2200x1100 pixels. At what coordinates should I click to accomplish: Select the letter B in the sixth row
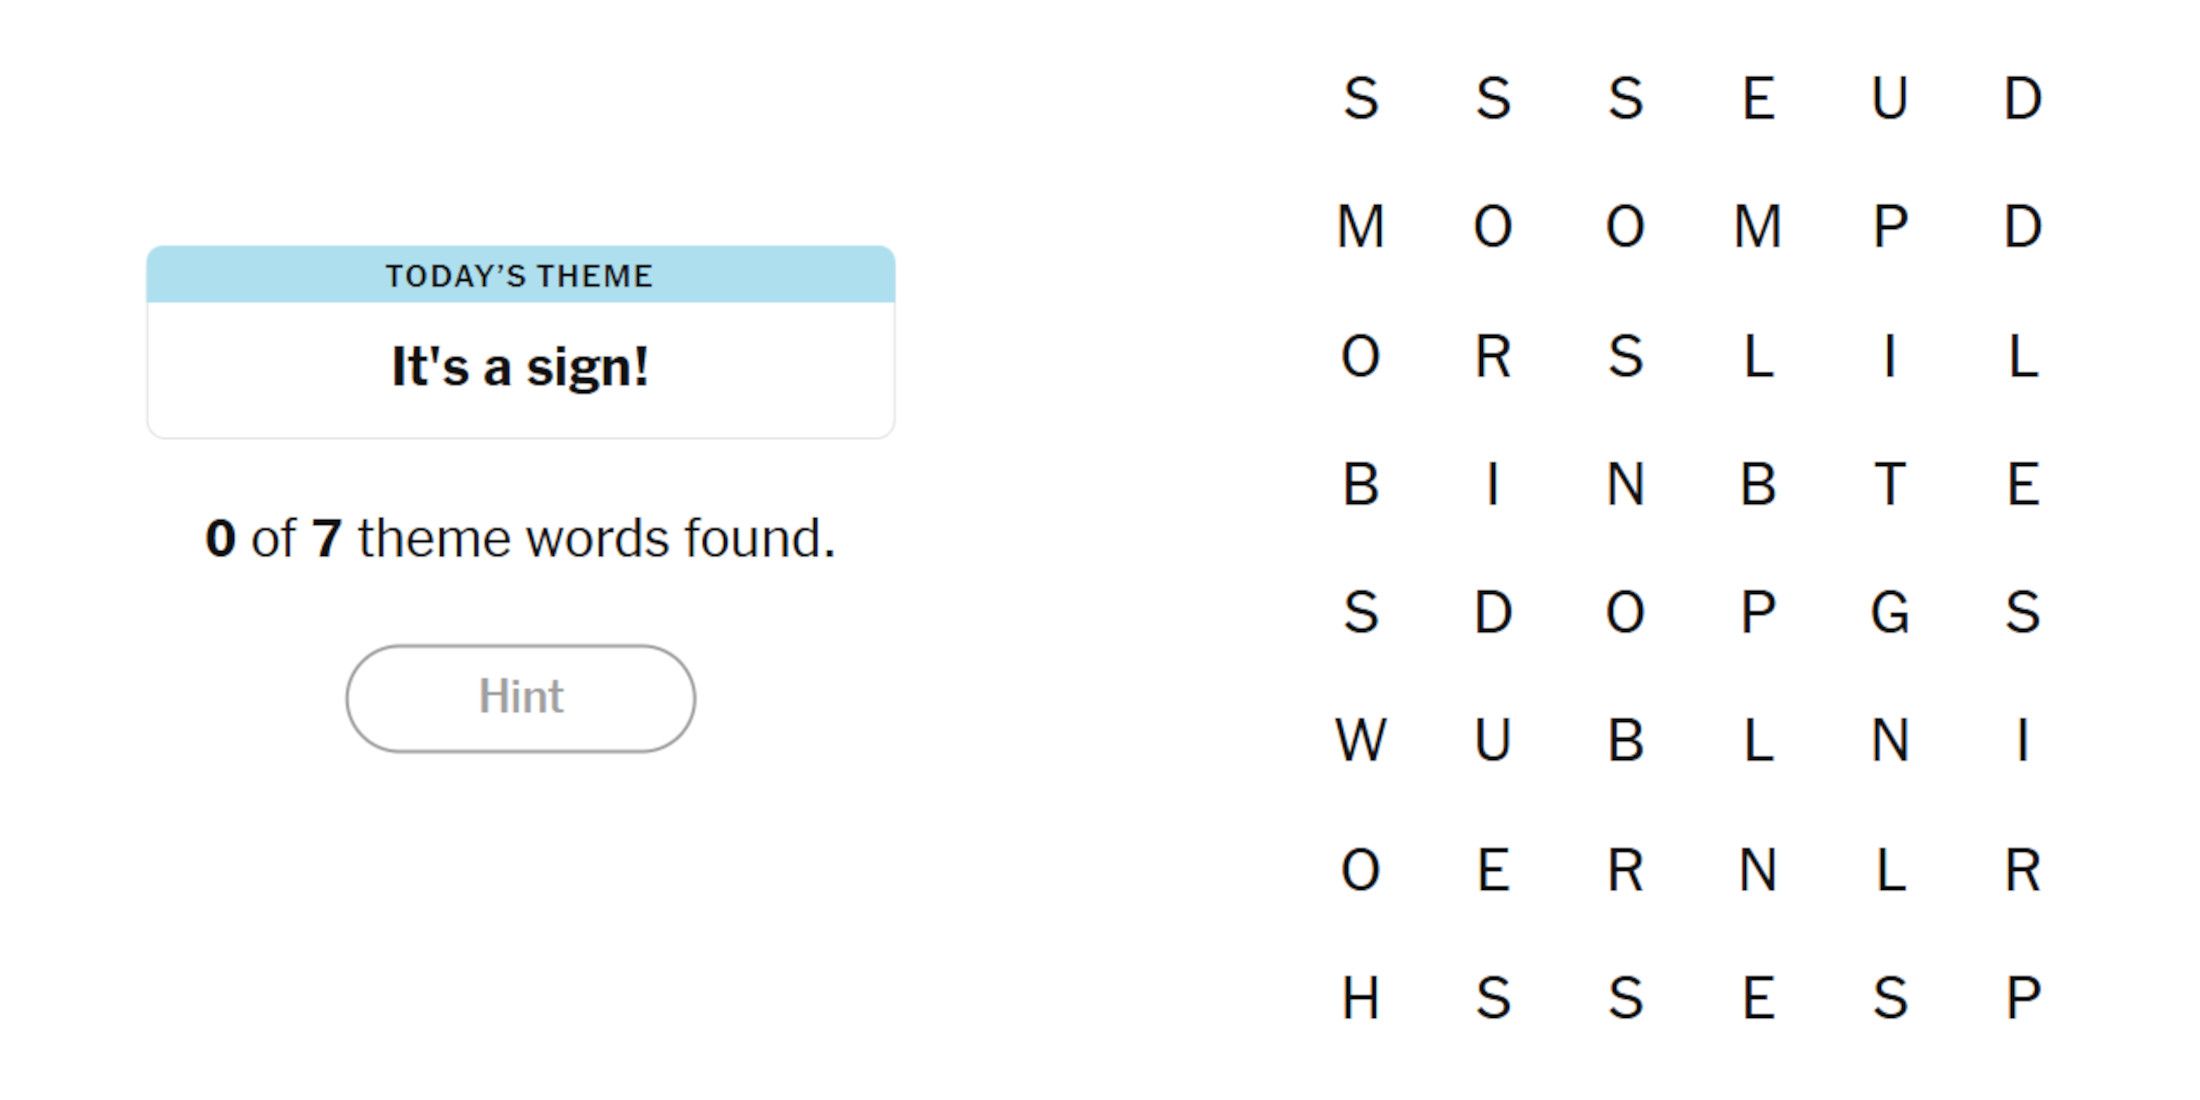coord(1626,741)
